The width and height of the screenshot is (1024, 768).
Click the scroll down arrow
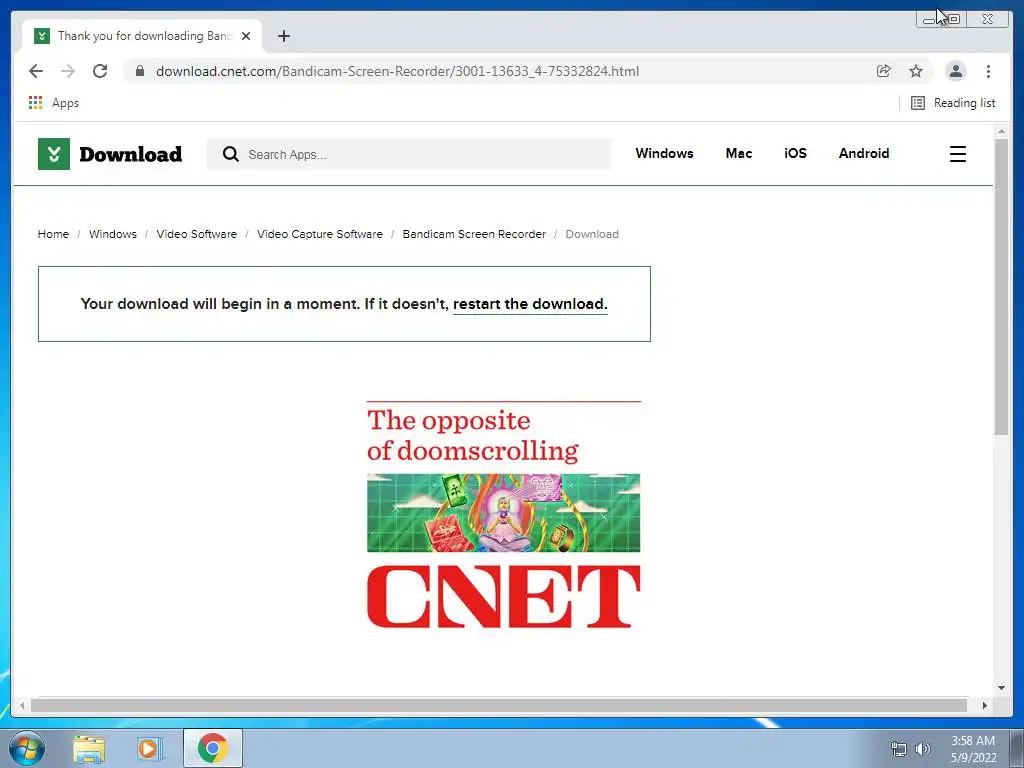(x=1001, y=688)
